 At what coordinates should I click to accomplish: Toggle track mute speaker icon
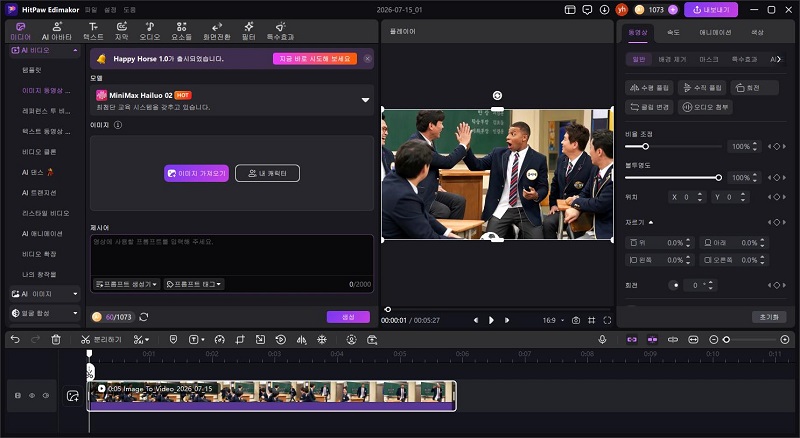[46, 395]
